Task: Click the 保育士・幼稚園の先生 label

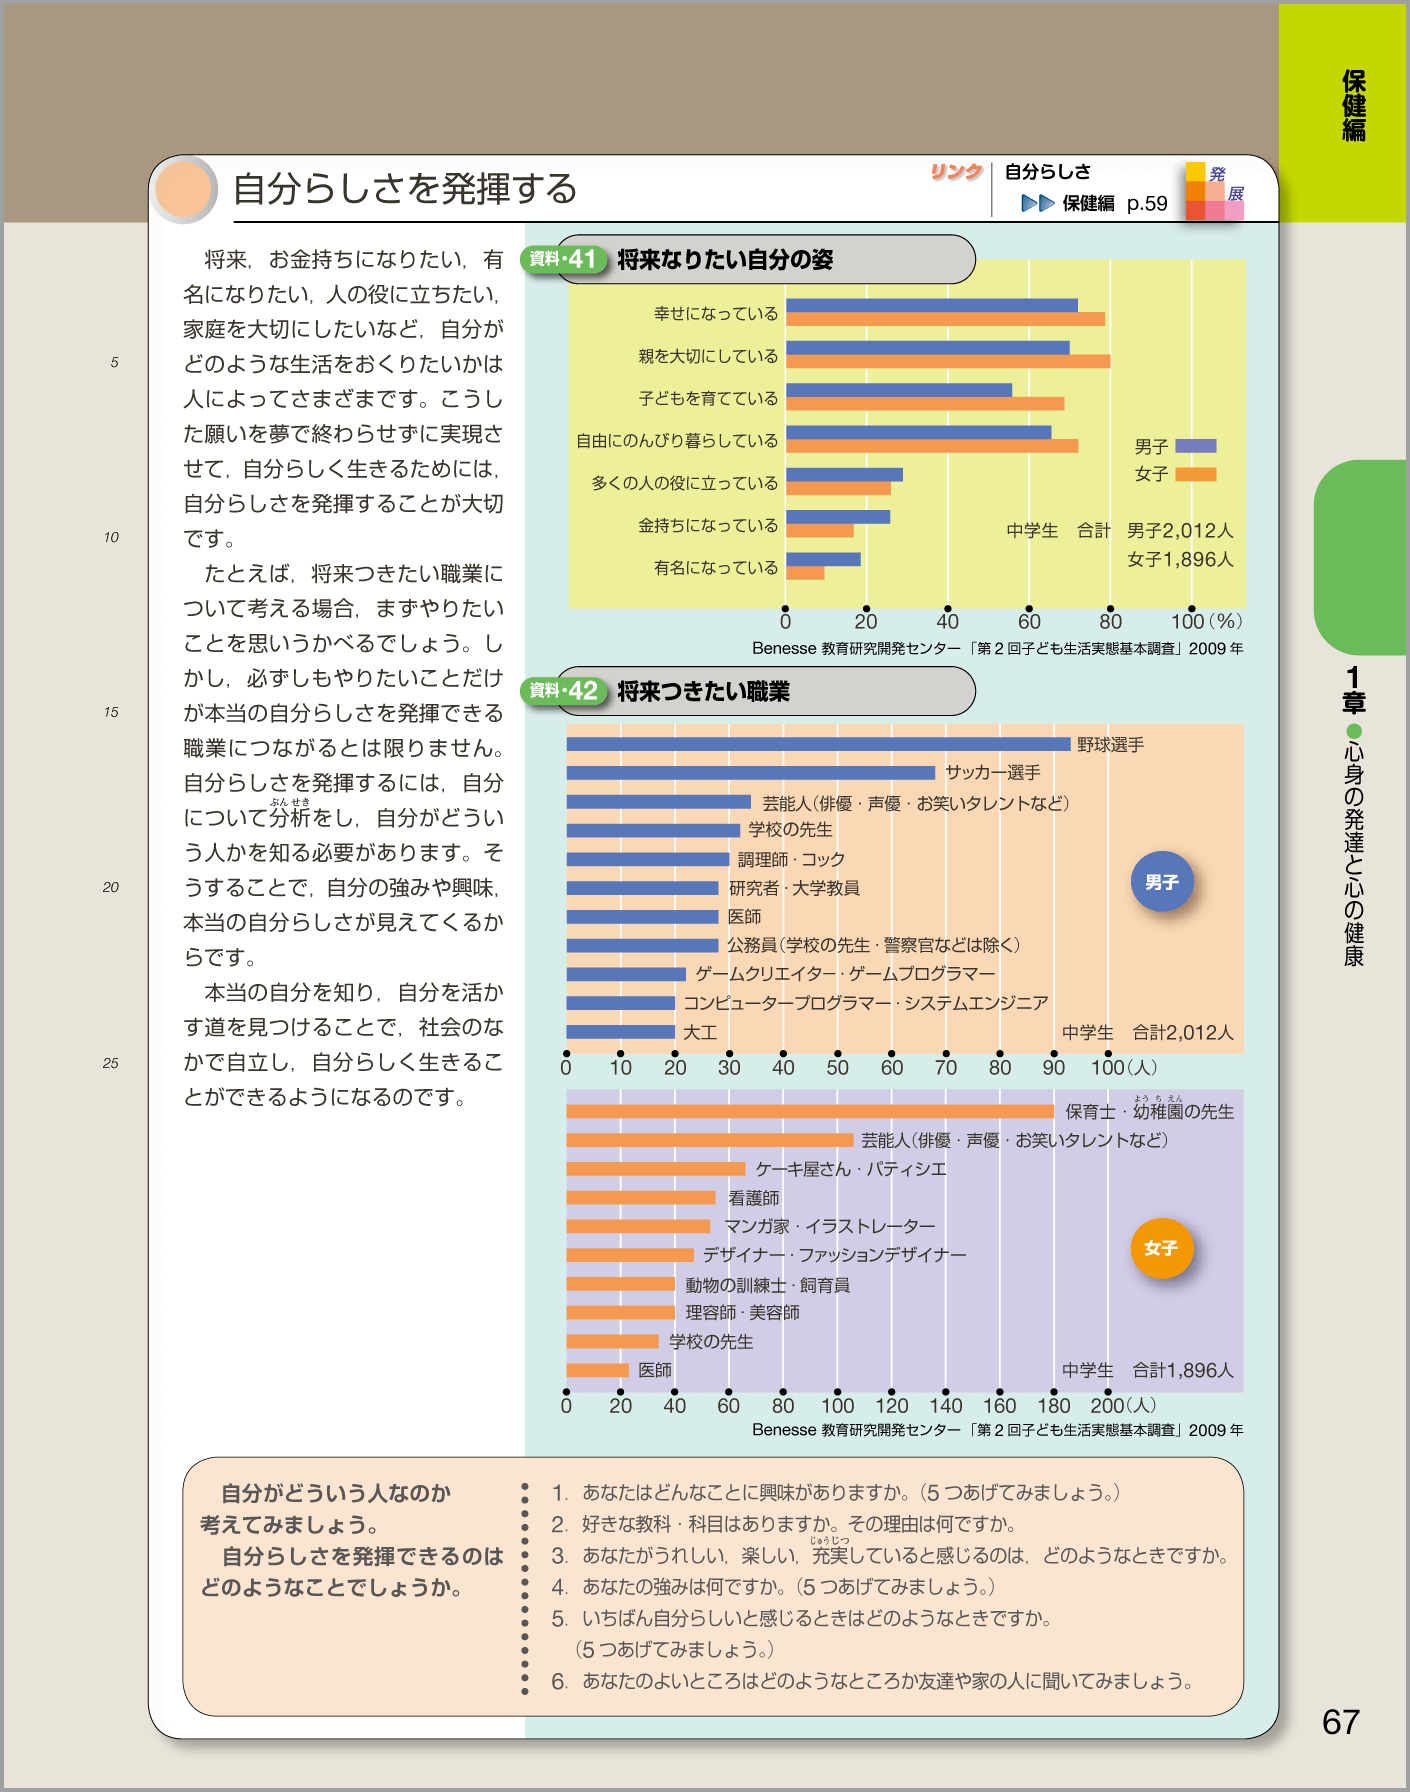Action: pyautogui.click(x=1149, y=1111)
